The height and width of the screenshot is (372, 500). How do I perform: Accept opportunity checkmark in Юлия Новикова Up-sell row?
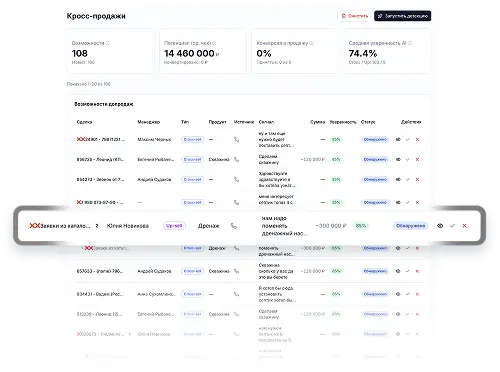[452, 226]
